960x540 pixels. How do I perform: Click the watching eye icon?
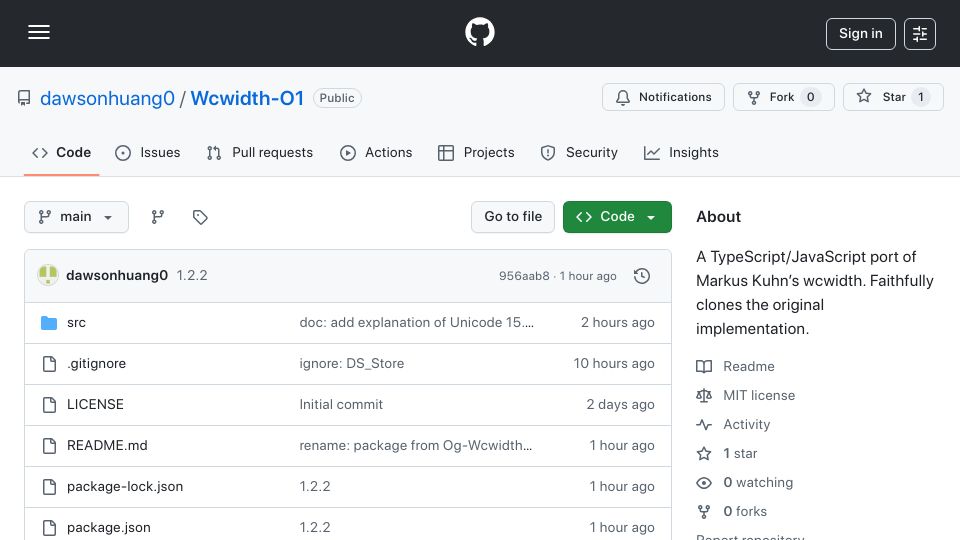pos(704,483)
